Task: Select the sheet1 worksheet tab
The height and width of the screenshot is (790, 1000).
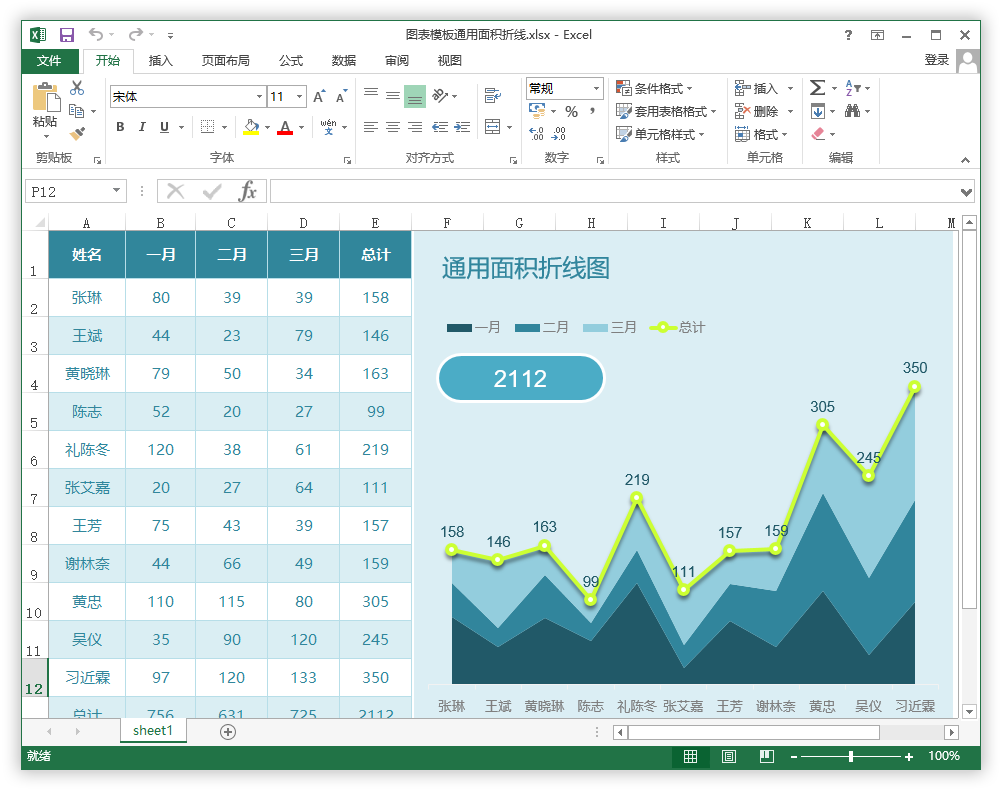Action: (153, 731)
